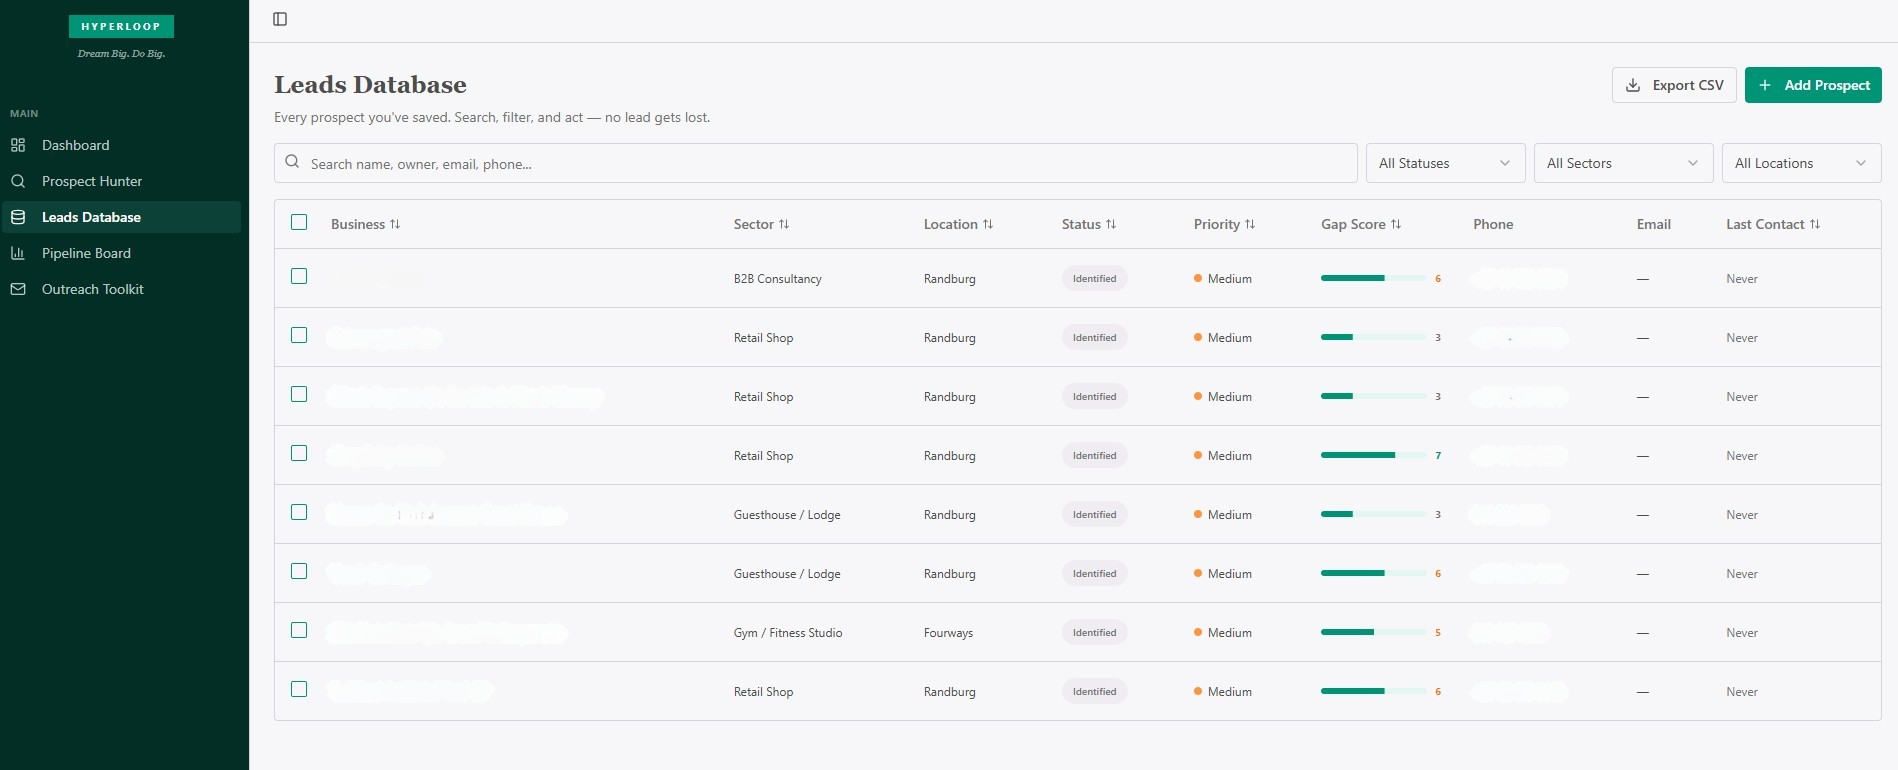The image size is (1898, 770).
Task: Toggle the sidebar collapse icon
Action: click(x=280, y=19)
